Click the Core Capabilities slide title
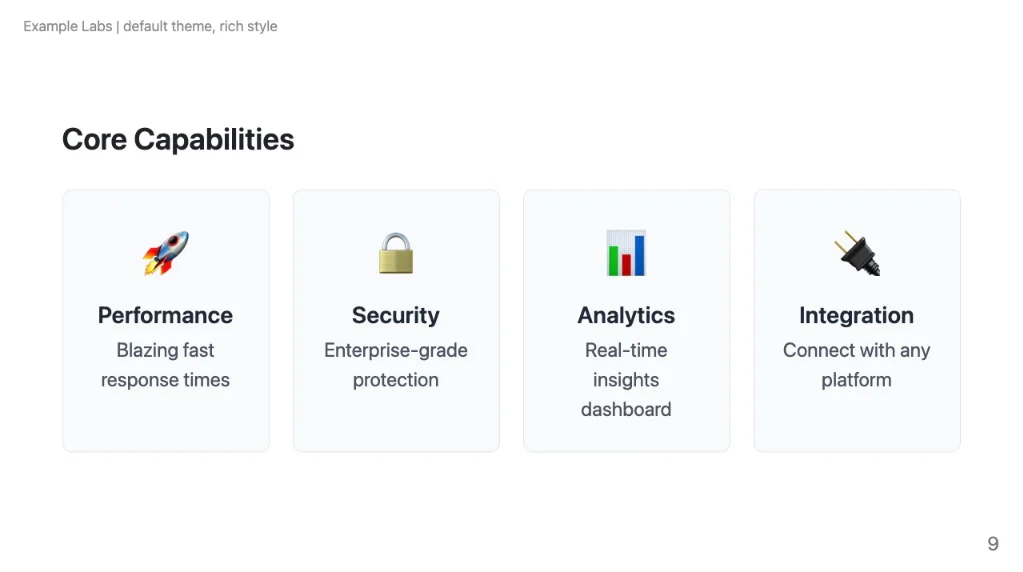 tap(178, 139)
